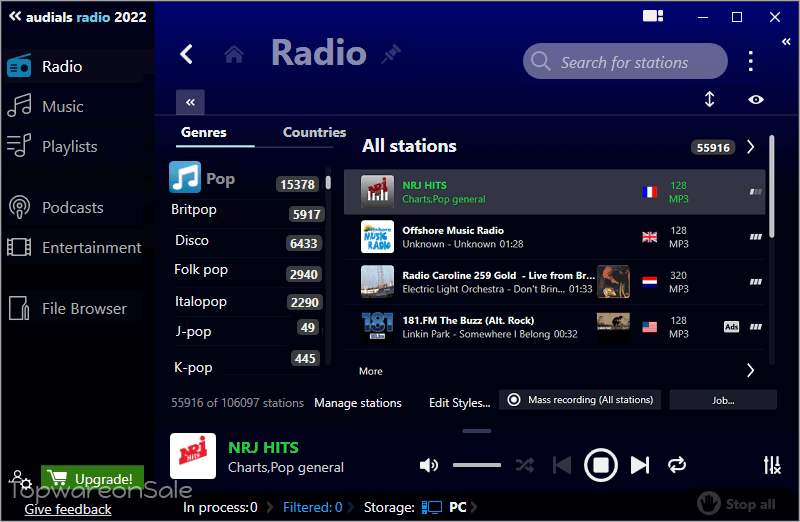This screenshot has width=800, height=522.
Task: Select the Britpop genre
Action: [246, 210]
